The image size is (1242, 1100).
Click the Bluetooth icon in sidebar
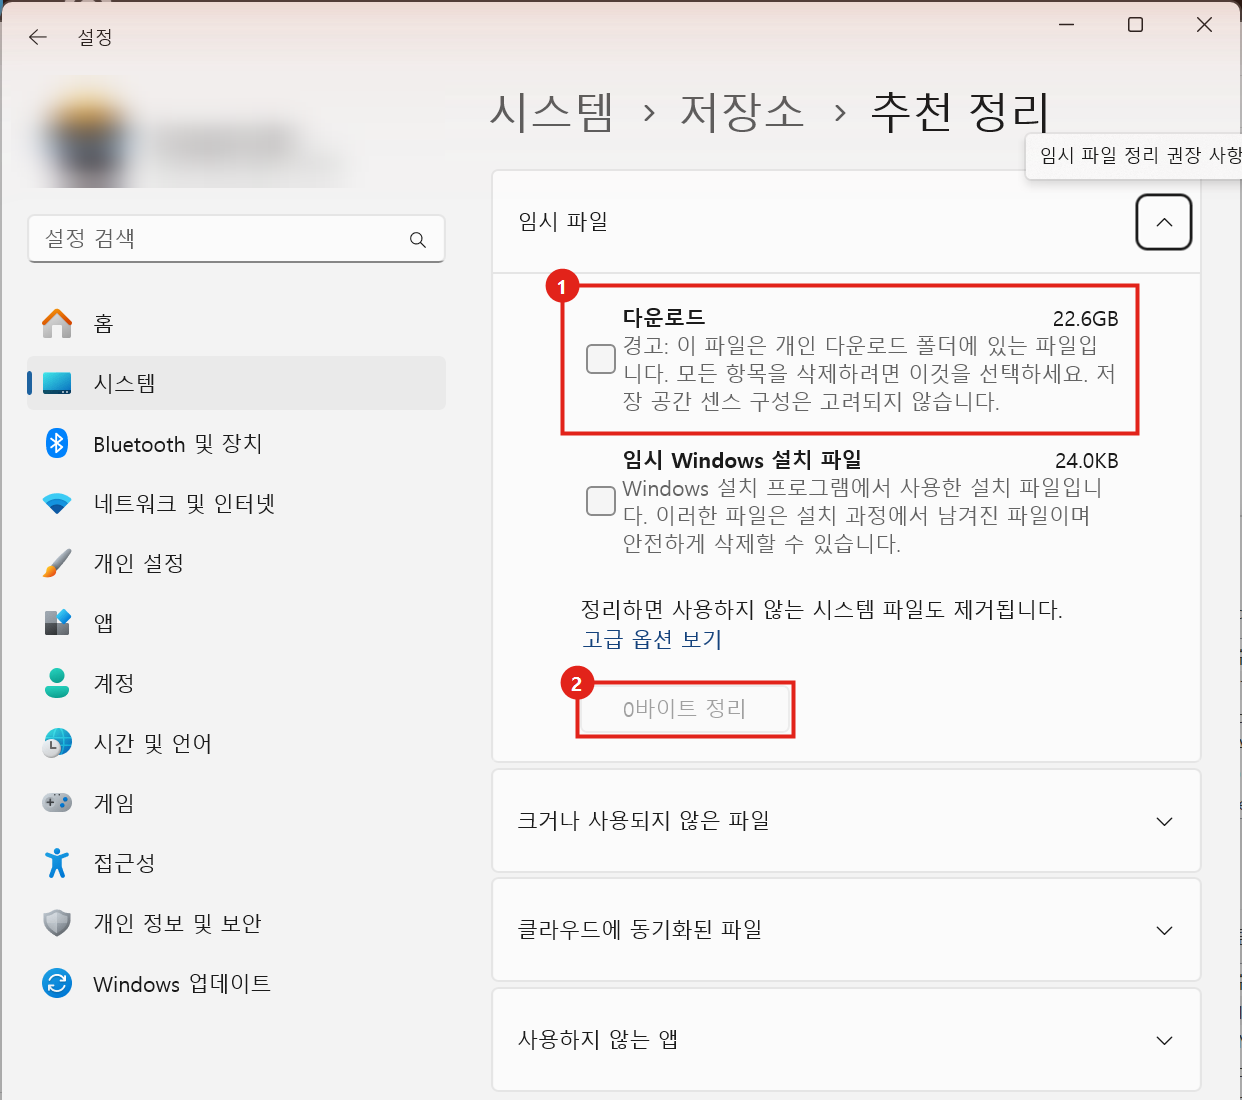pyautogui.click(x=57, y=443)
